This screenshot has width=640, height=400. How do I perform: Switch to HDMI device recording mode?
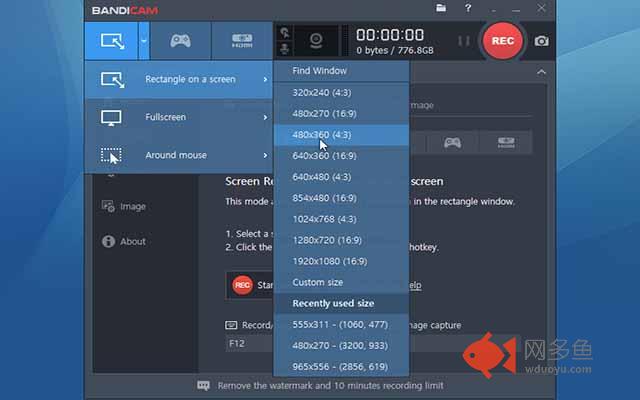point(242,41)
